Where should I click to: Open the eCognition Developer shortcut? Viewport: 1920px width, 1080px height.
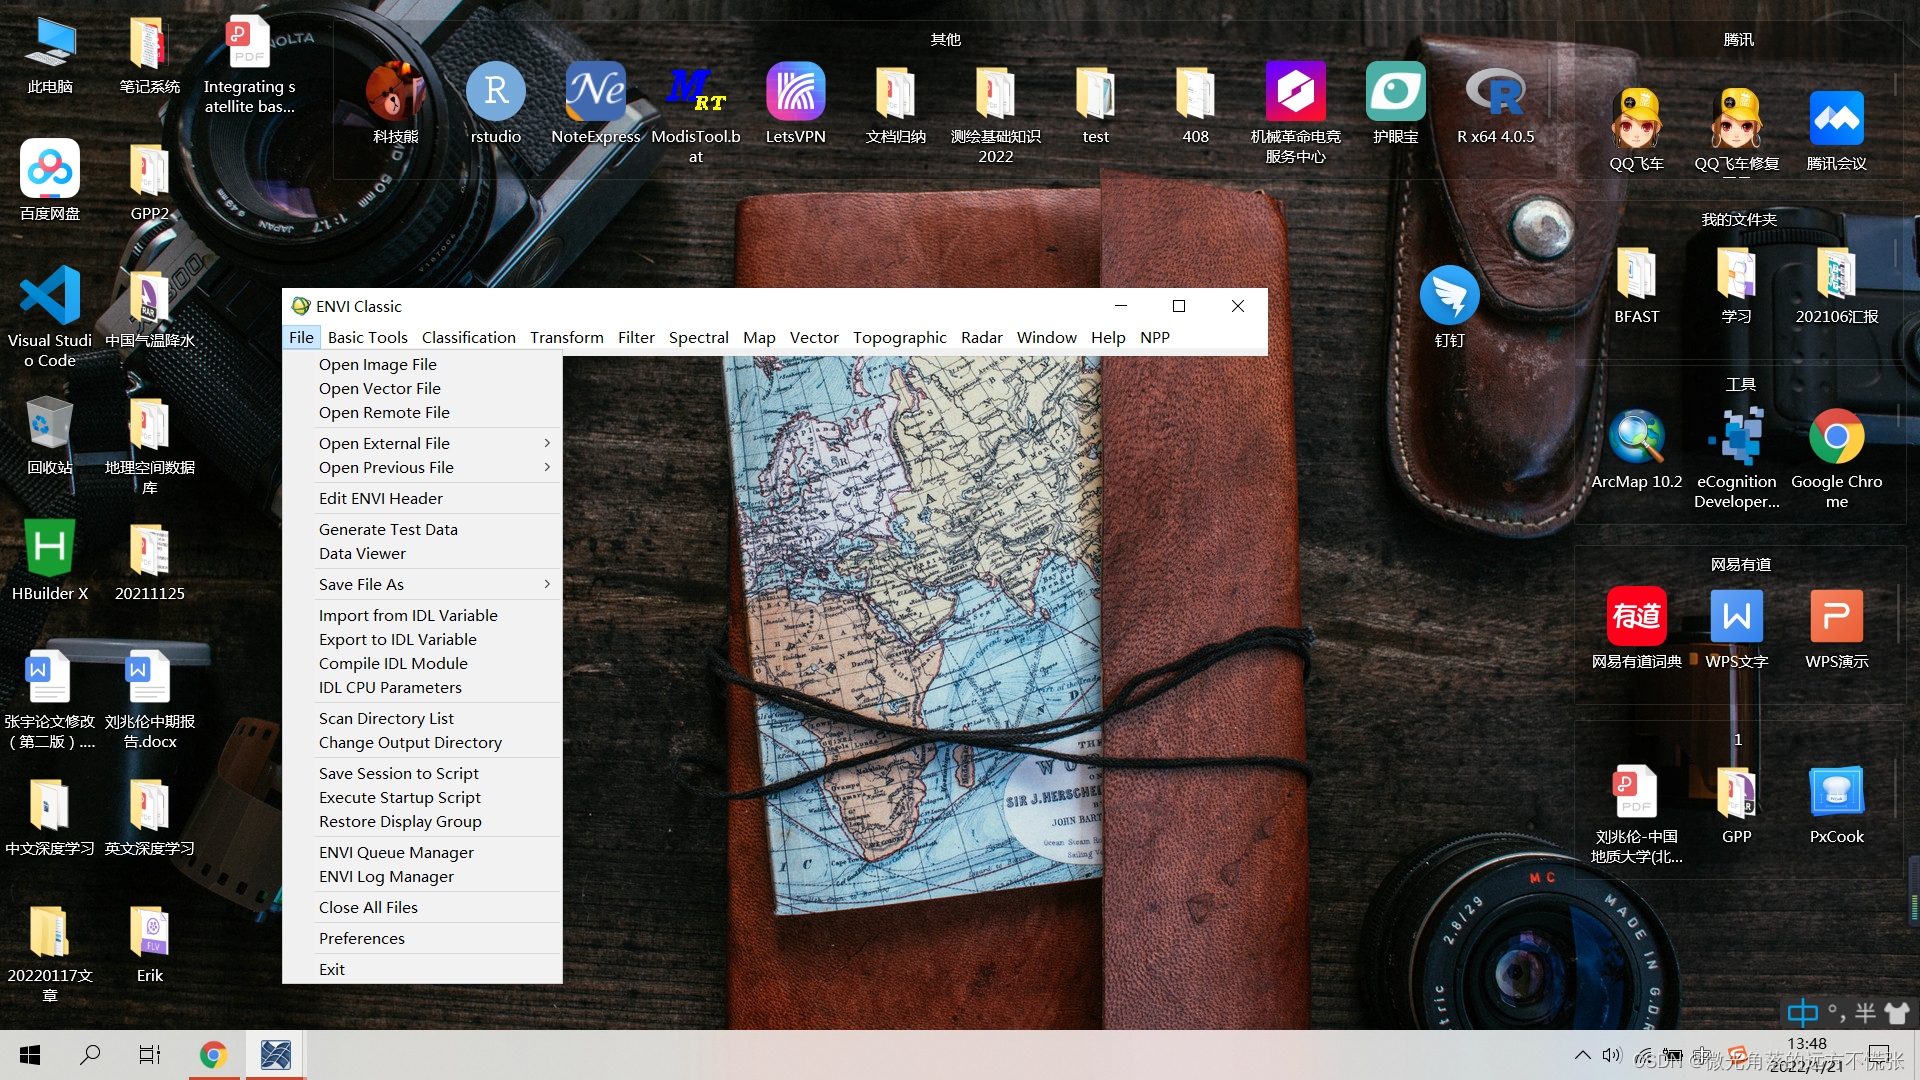[x=1737, y=438]
